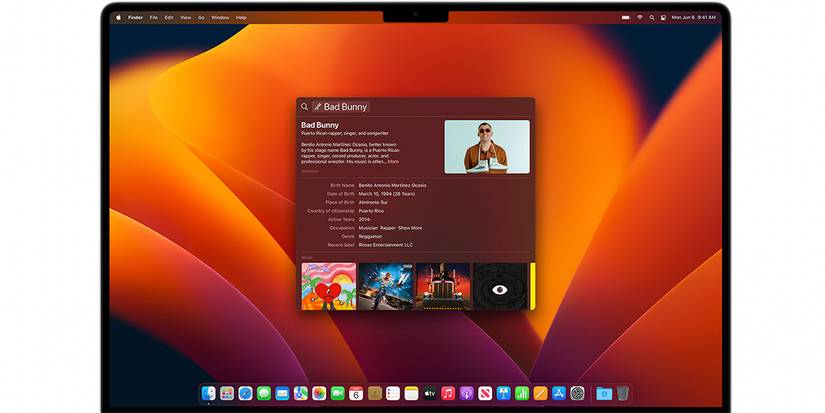825x413 pixels.
Task: Open the Help menu
Action: [x=241, y=17]
